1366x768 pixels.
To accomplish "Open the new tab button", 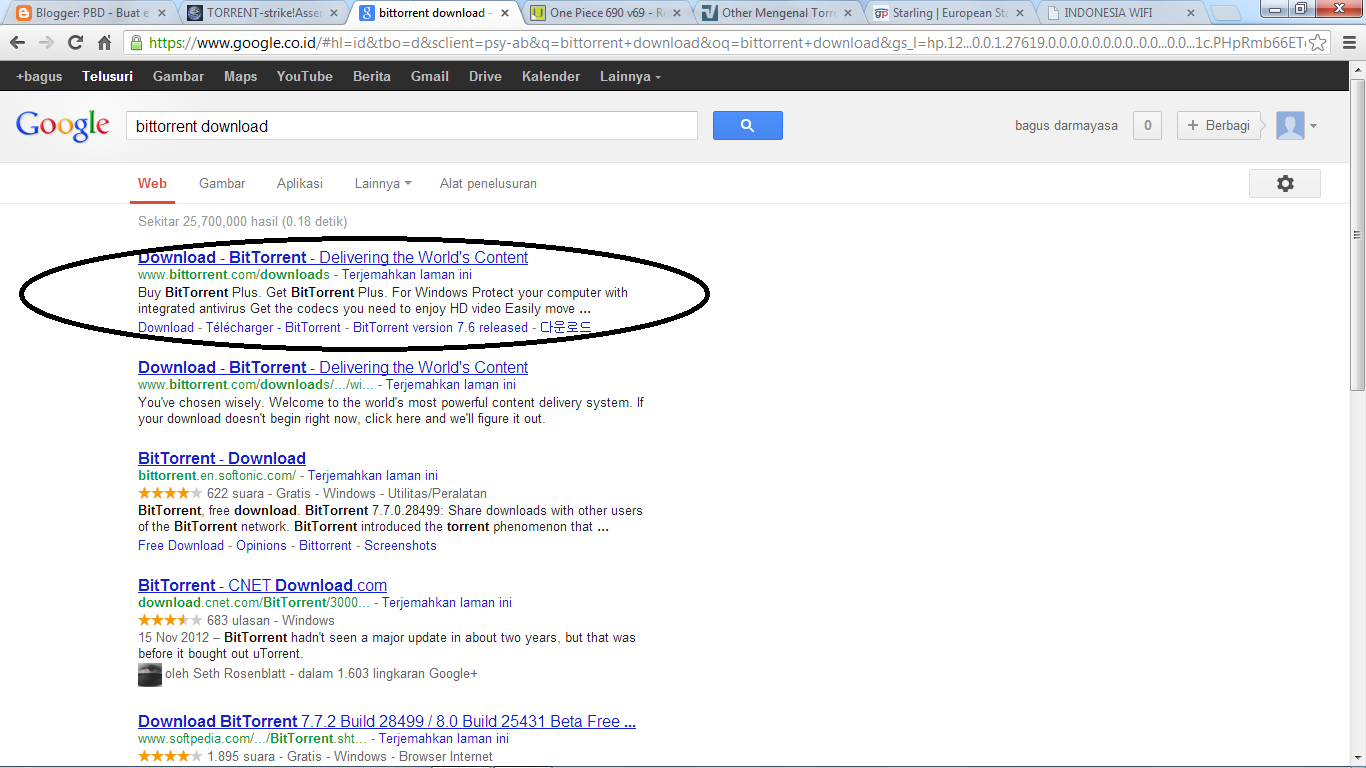I will pyautogui.click(x=1224, y=13).
